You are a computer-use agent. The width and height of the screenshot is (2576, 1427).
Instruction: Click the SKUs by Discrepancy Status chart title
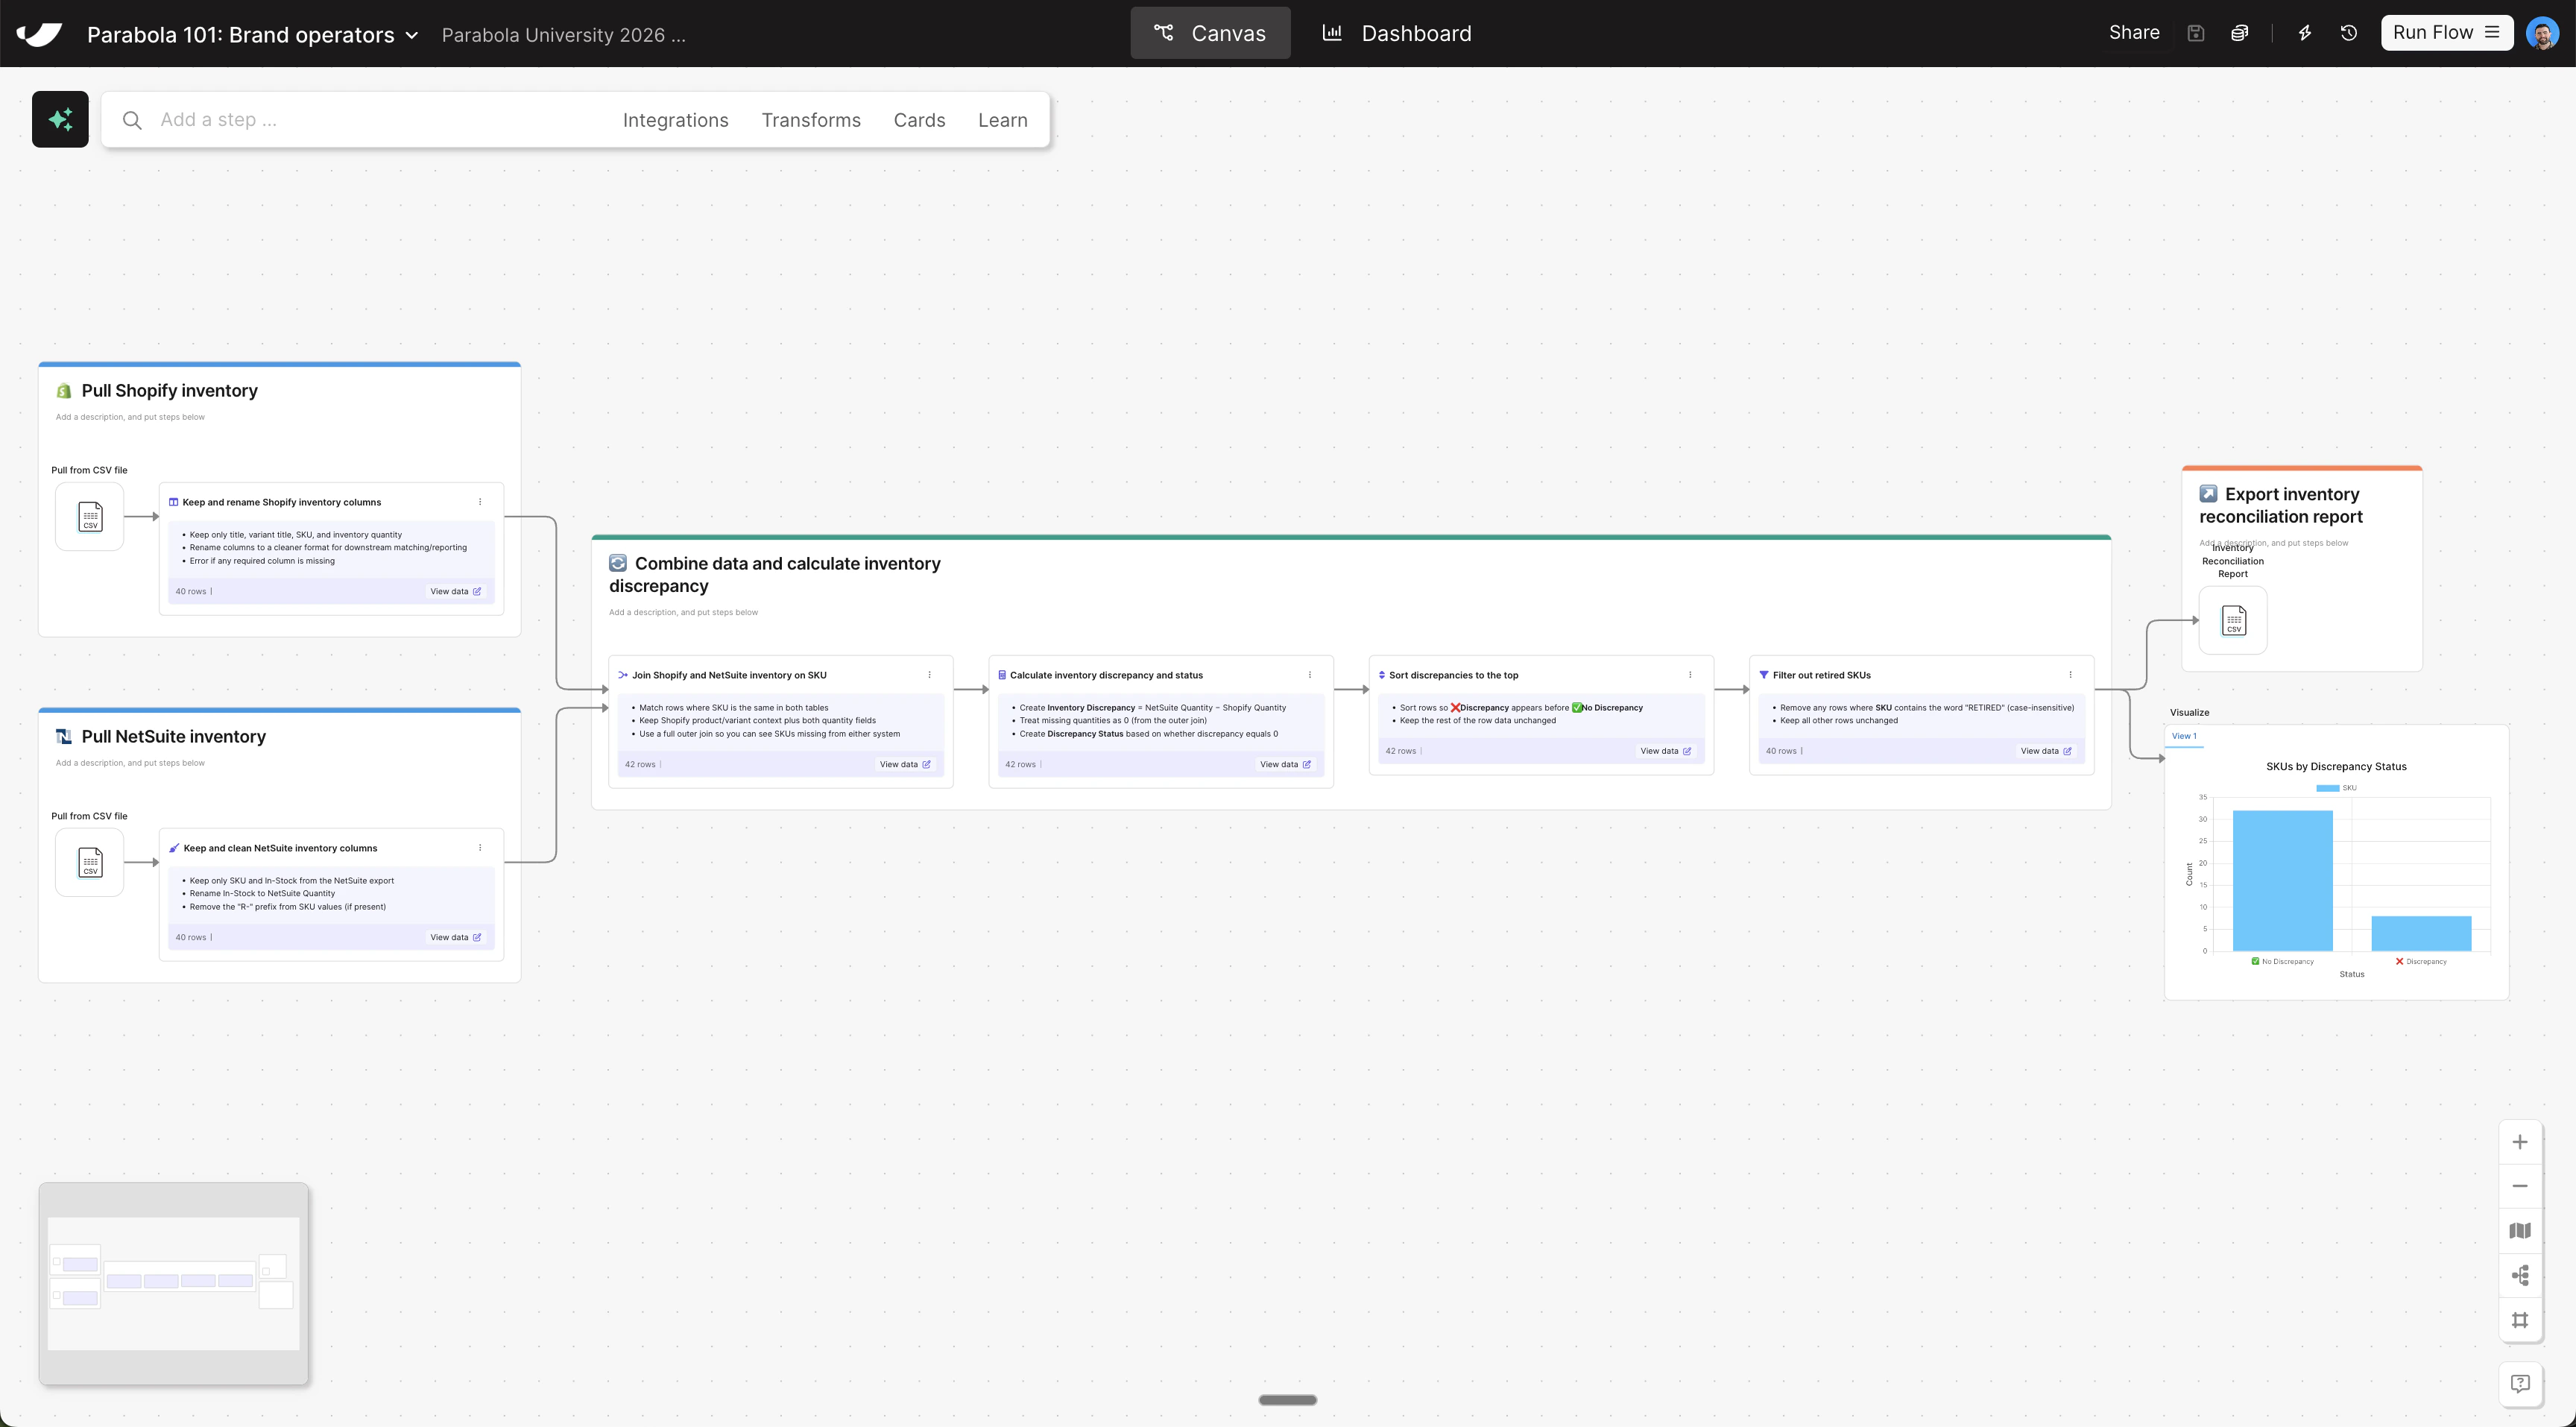click(2336, 767)
